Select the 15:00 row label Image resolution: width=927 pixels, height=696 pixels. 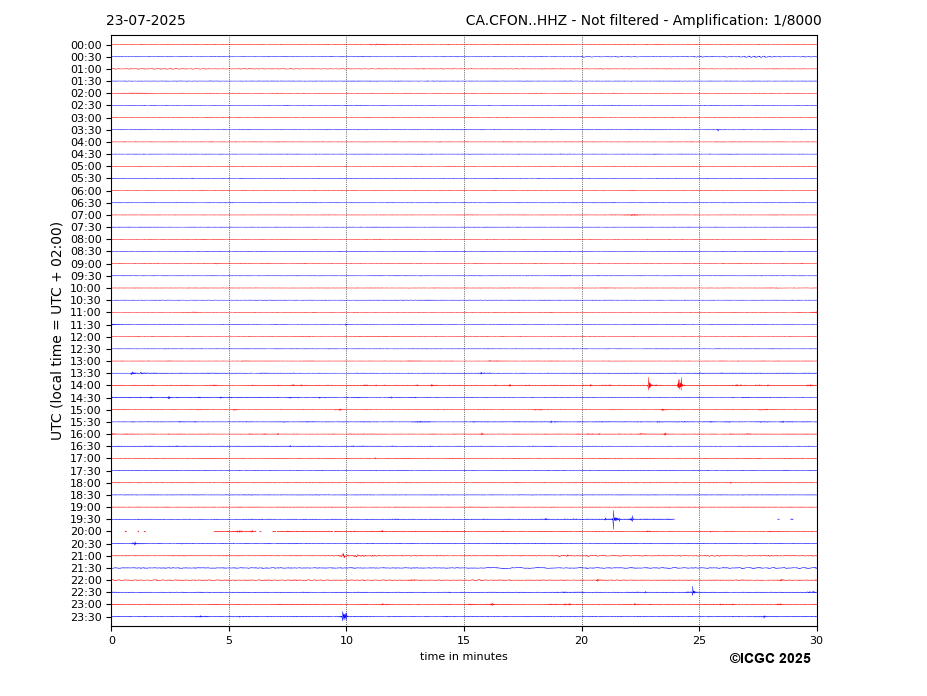(x=86, y=410)
